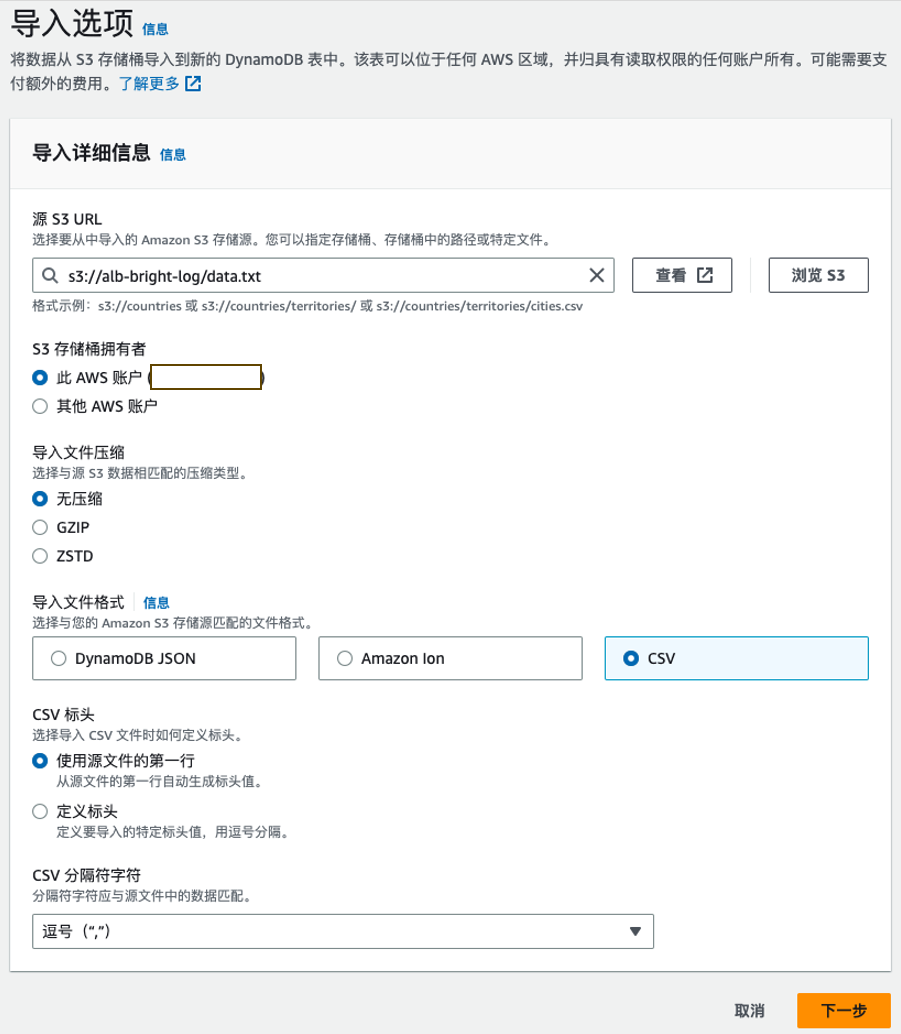Click the 浏览 S3 button
The image size is (901, 1034).
819,275
